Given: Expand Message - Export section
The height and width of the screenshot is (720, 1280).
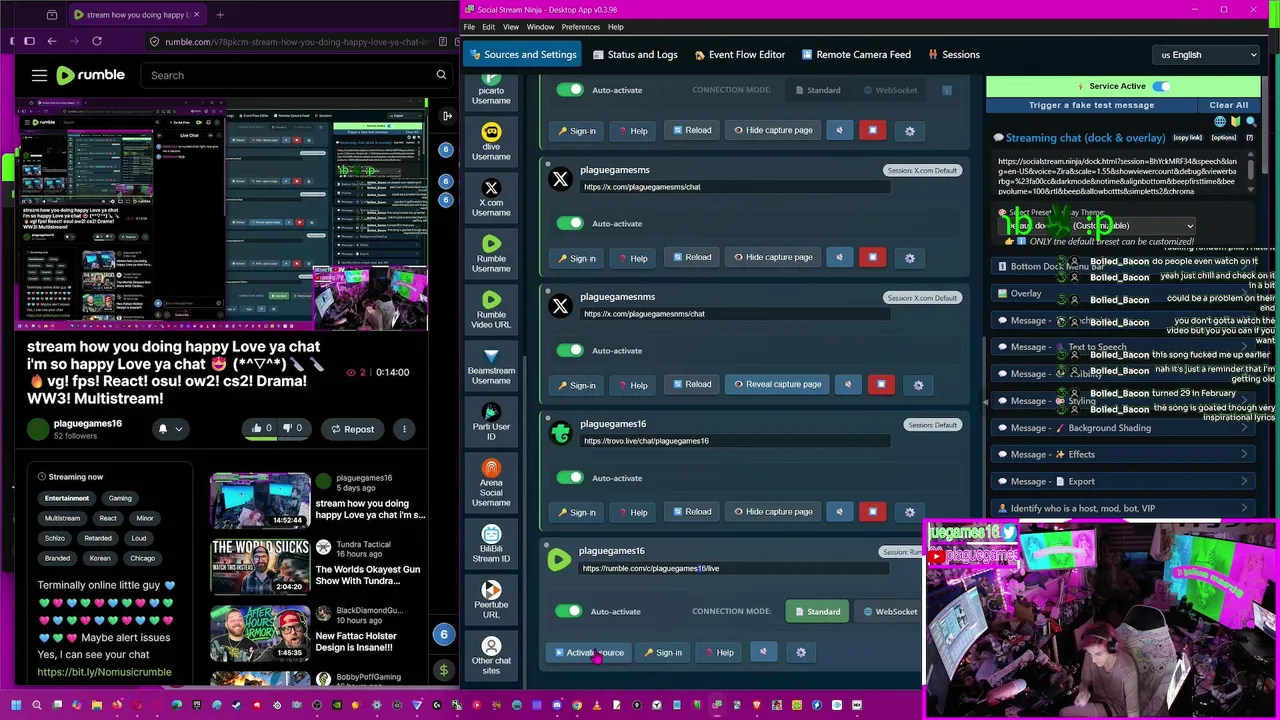Looking at the screenshot, I should pos(1122,482).
